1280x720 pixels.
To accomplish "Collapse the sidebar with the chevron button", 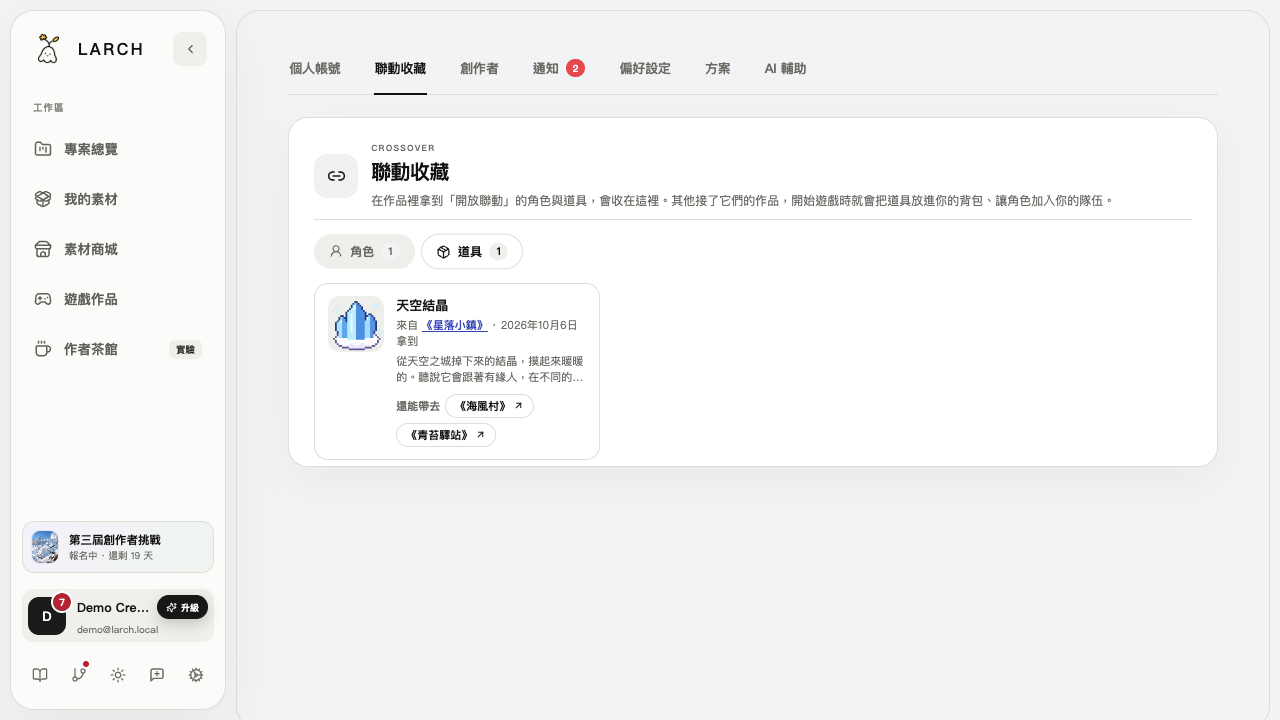I will pos(190,49).
